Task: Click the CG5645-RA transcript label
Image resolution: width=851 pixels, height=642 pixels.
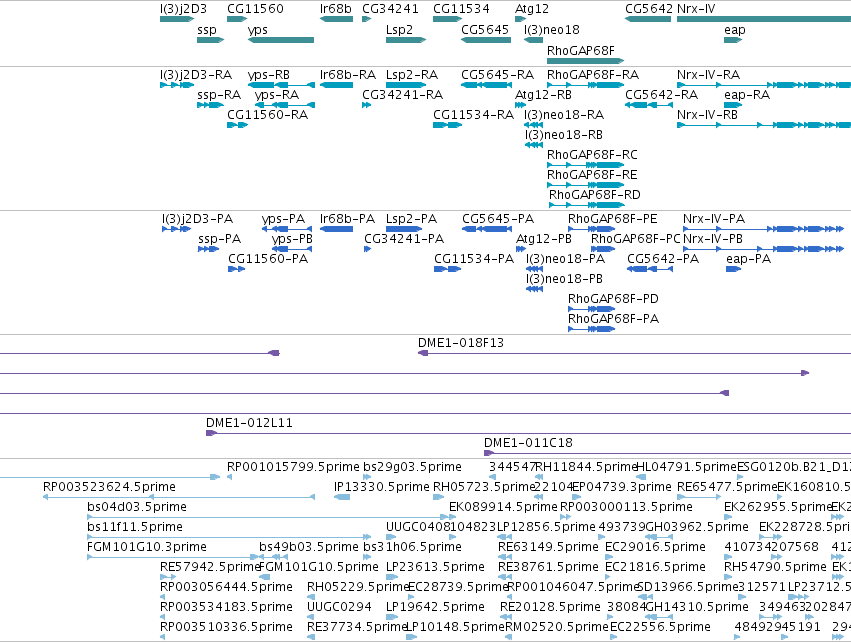Action: (x=498, y=74)
